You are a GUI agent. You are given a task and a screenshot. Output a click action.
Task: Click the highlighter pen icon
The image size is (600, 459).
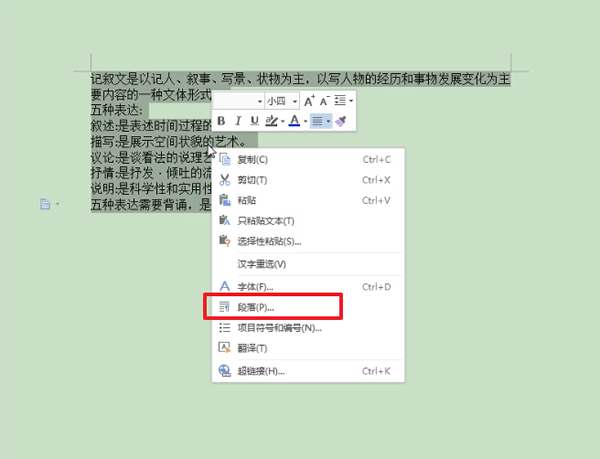[271, 121]
